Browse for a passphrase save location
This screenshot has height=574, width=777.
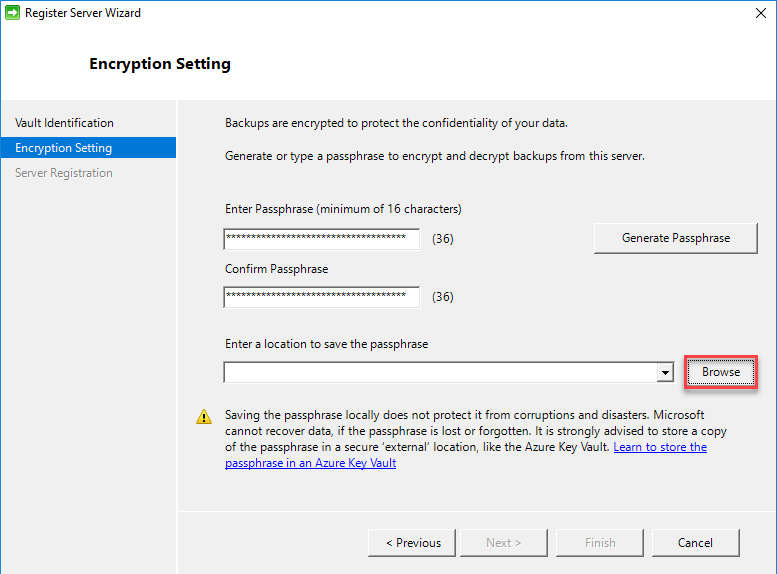coord(720,372)
